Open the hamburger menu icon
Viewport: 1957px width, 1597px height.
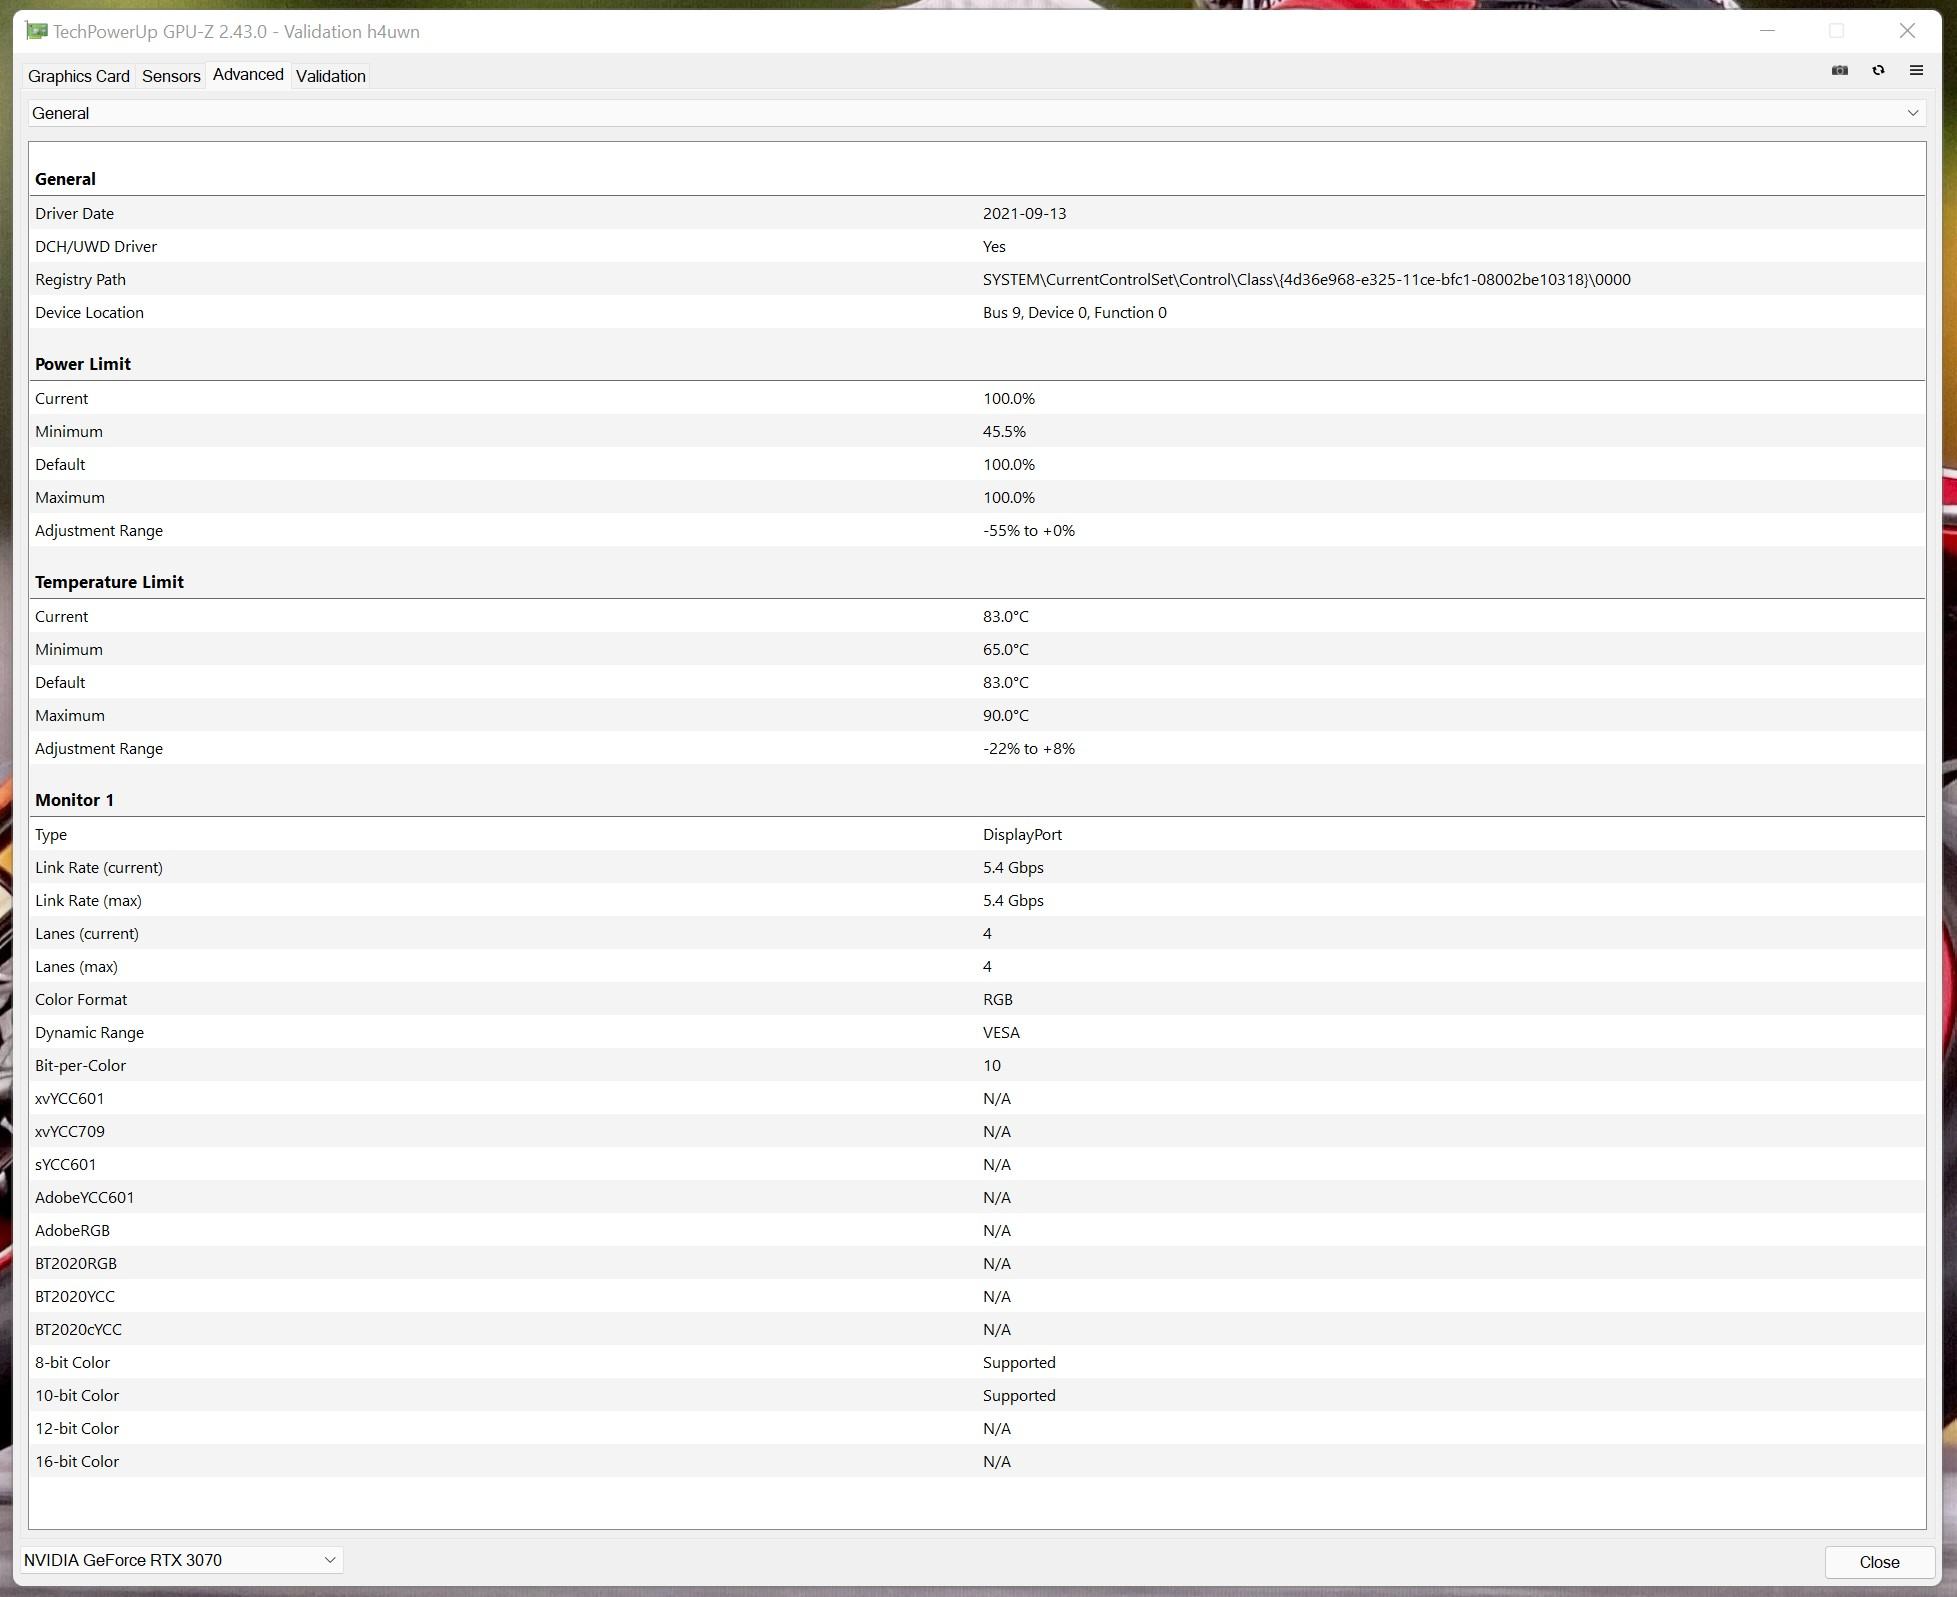tap(1916, 70)
